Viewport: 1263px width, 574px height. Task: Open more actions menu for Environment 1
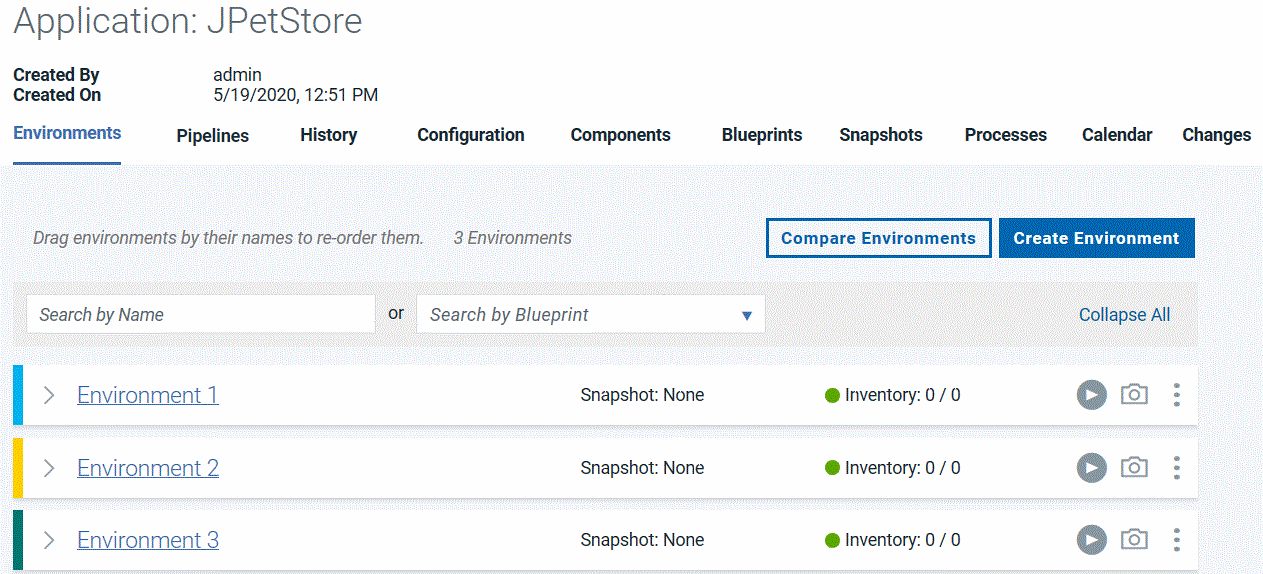[x=1176, y=395]
